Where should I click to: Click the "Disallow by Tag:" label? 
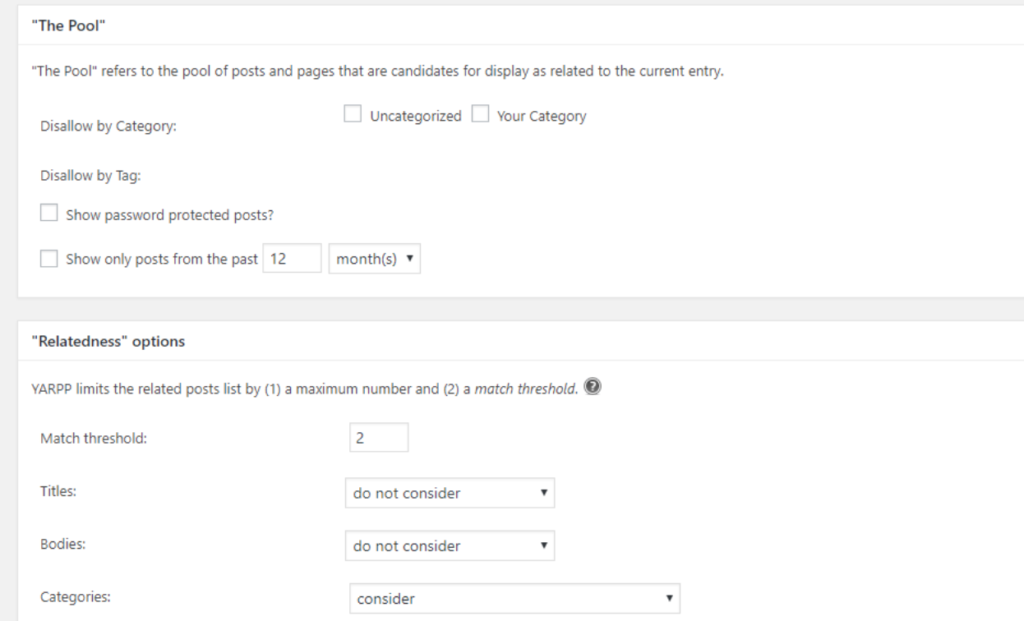(x=91, y=176)
